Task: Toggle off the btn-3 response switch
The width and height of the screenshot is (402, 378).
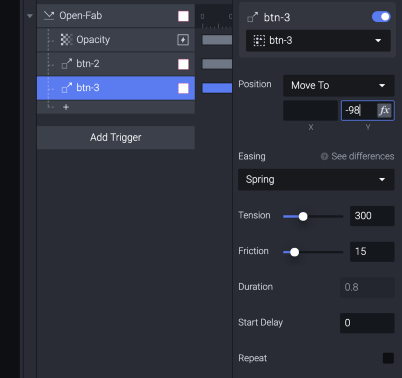Action: point(381,17)
